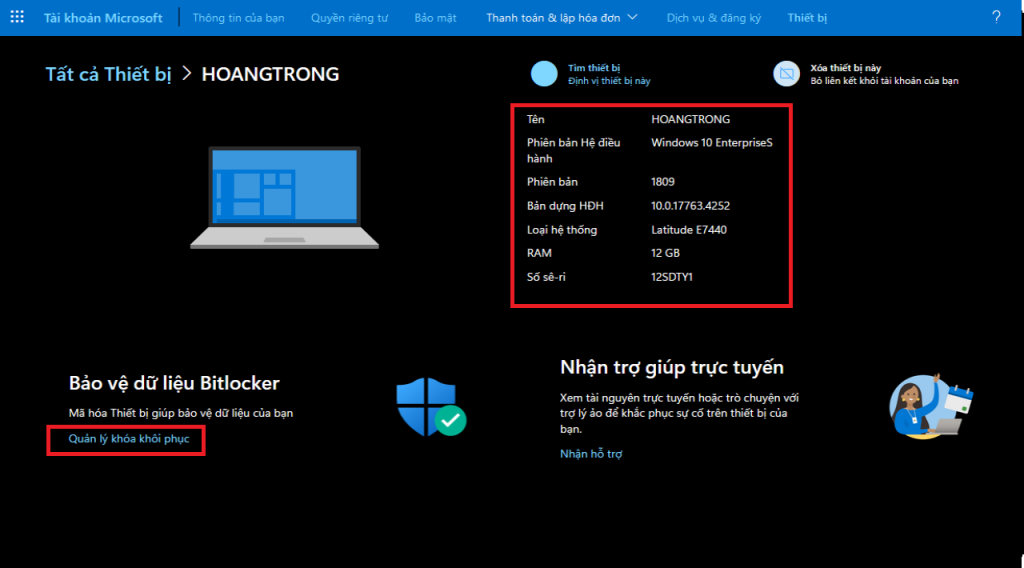Go to Quyền riêng tư menu item

pos(349,18)
